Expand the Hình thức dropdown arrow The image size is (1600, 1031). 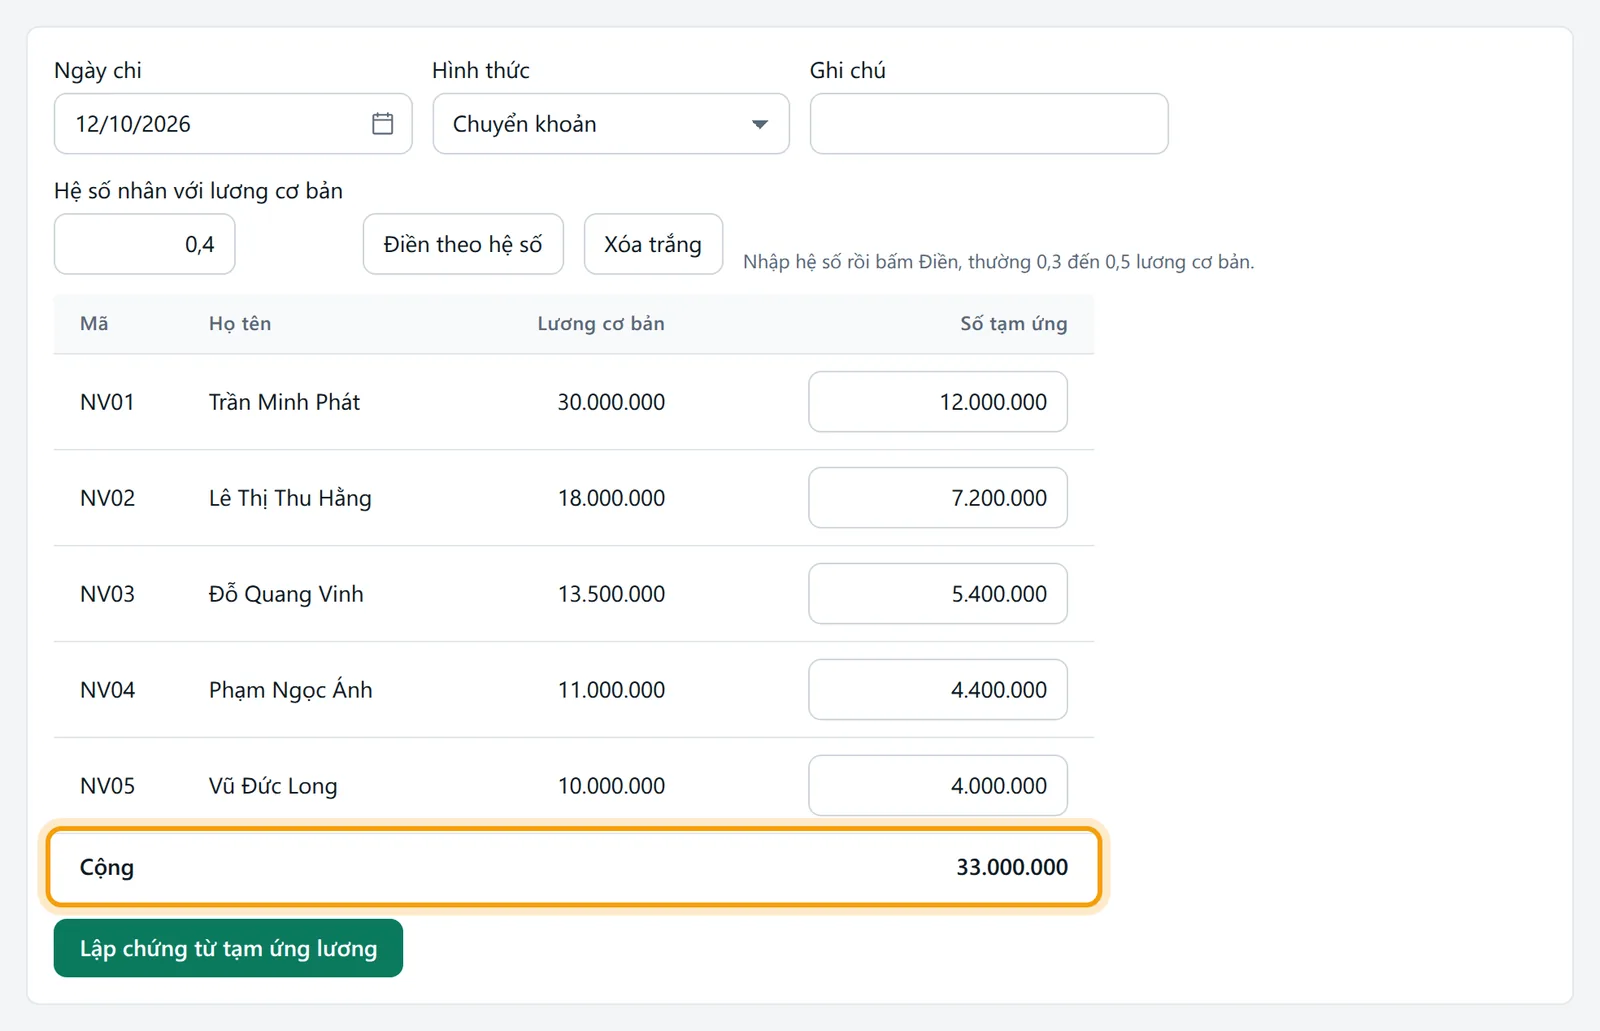760,124
